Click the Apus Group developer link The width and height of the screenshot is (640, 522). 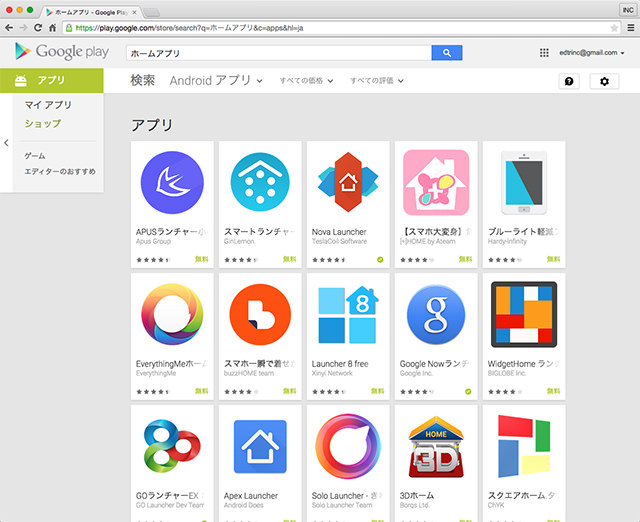(x=153, y=241)
